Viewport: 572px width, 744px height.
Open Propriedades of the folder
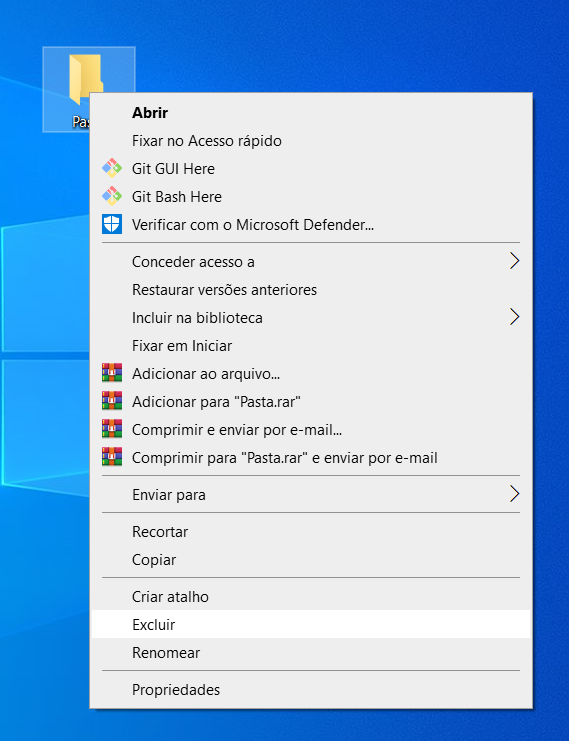coord(311,689)
